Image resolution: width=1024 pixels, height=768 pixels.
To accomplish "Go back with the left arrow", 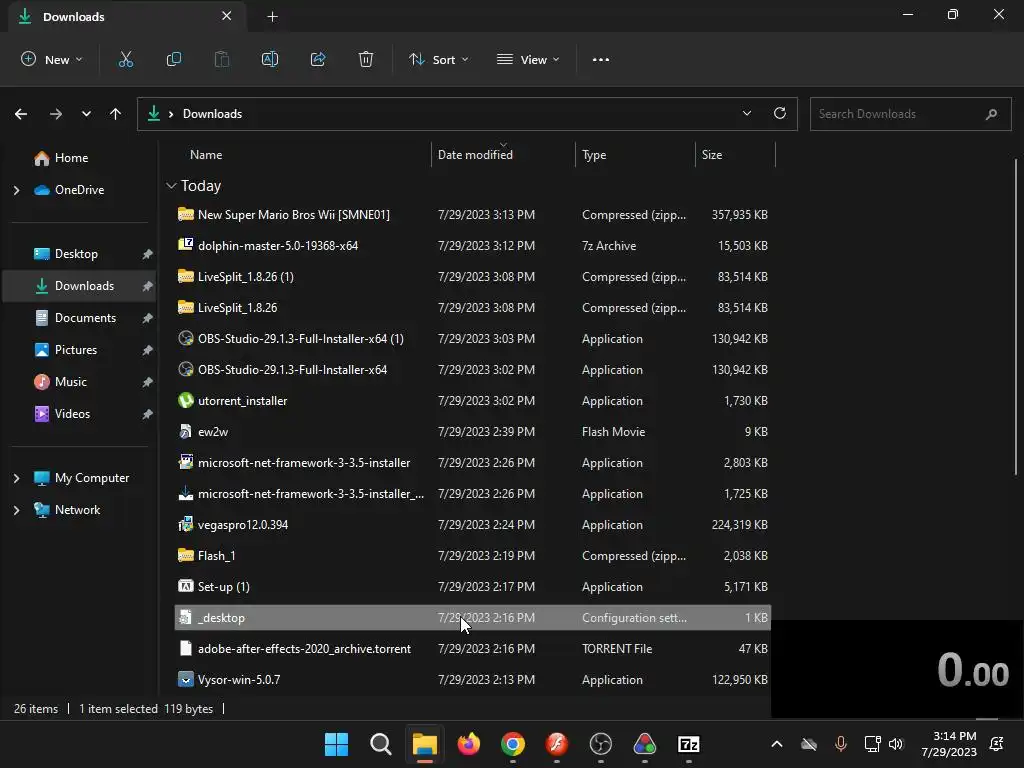I will (21, 114).
